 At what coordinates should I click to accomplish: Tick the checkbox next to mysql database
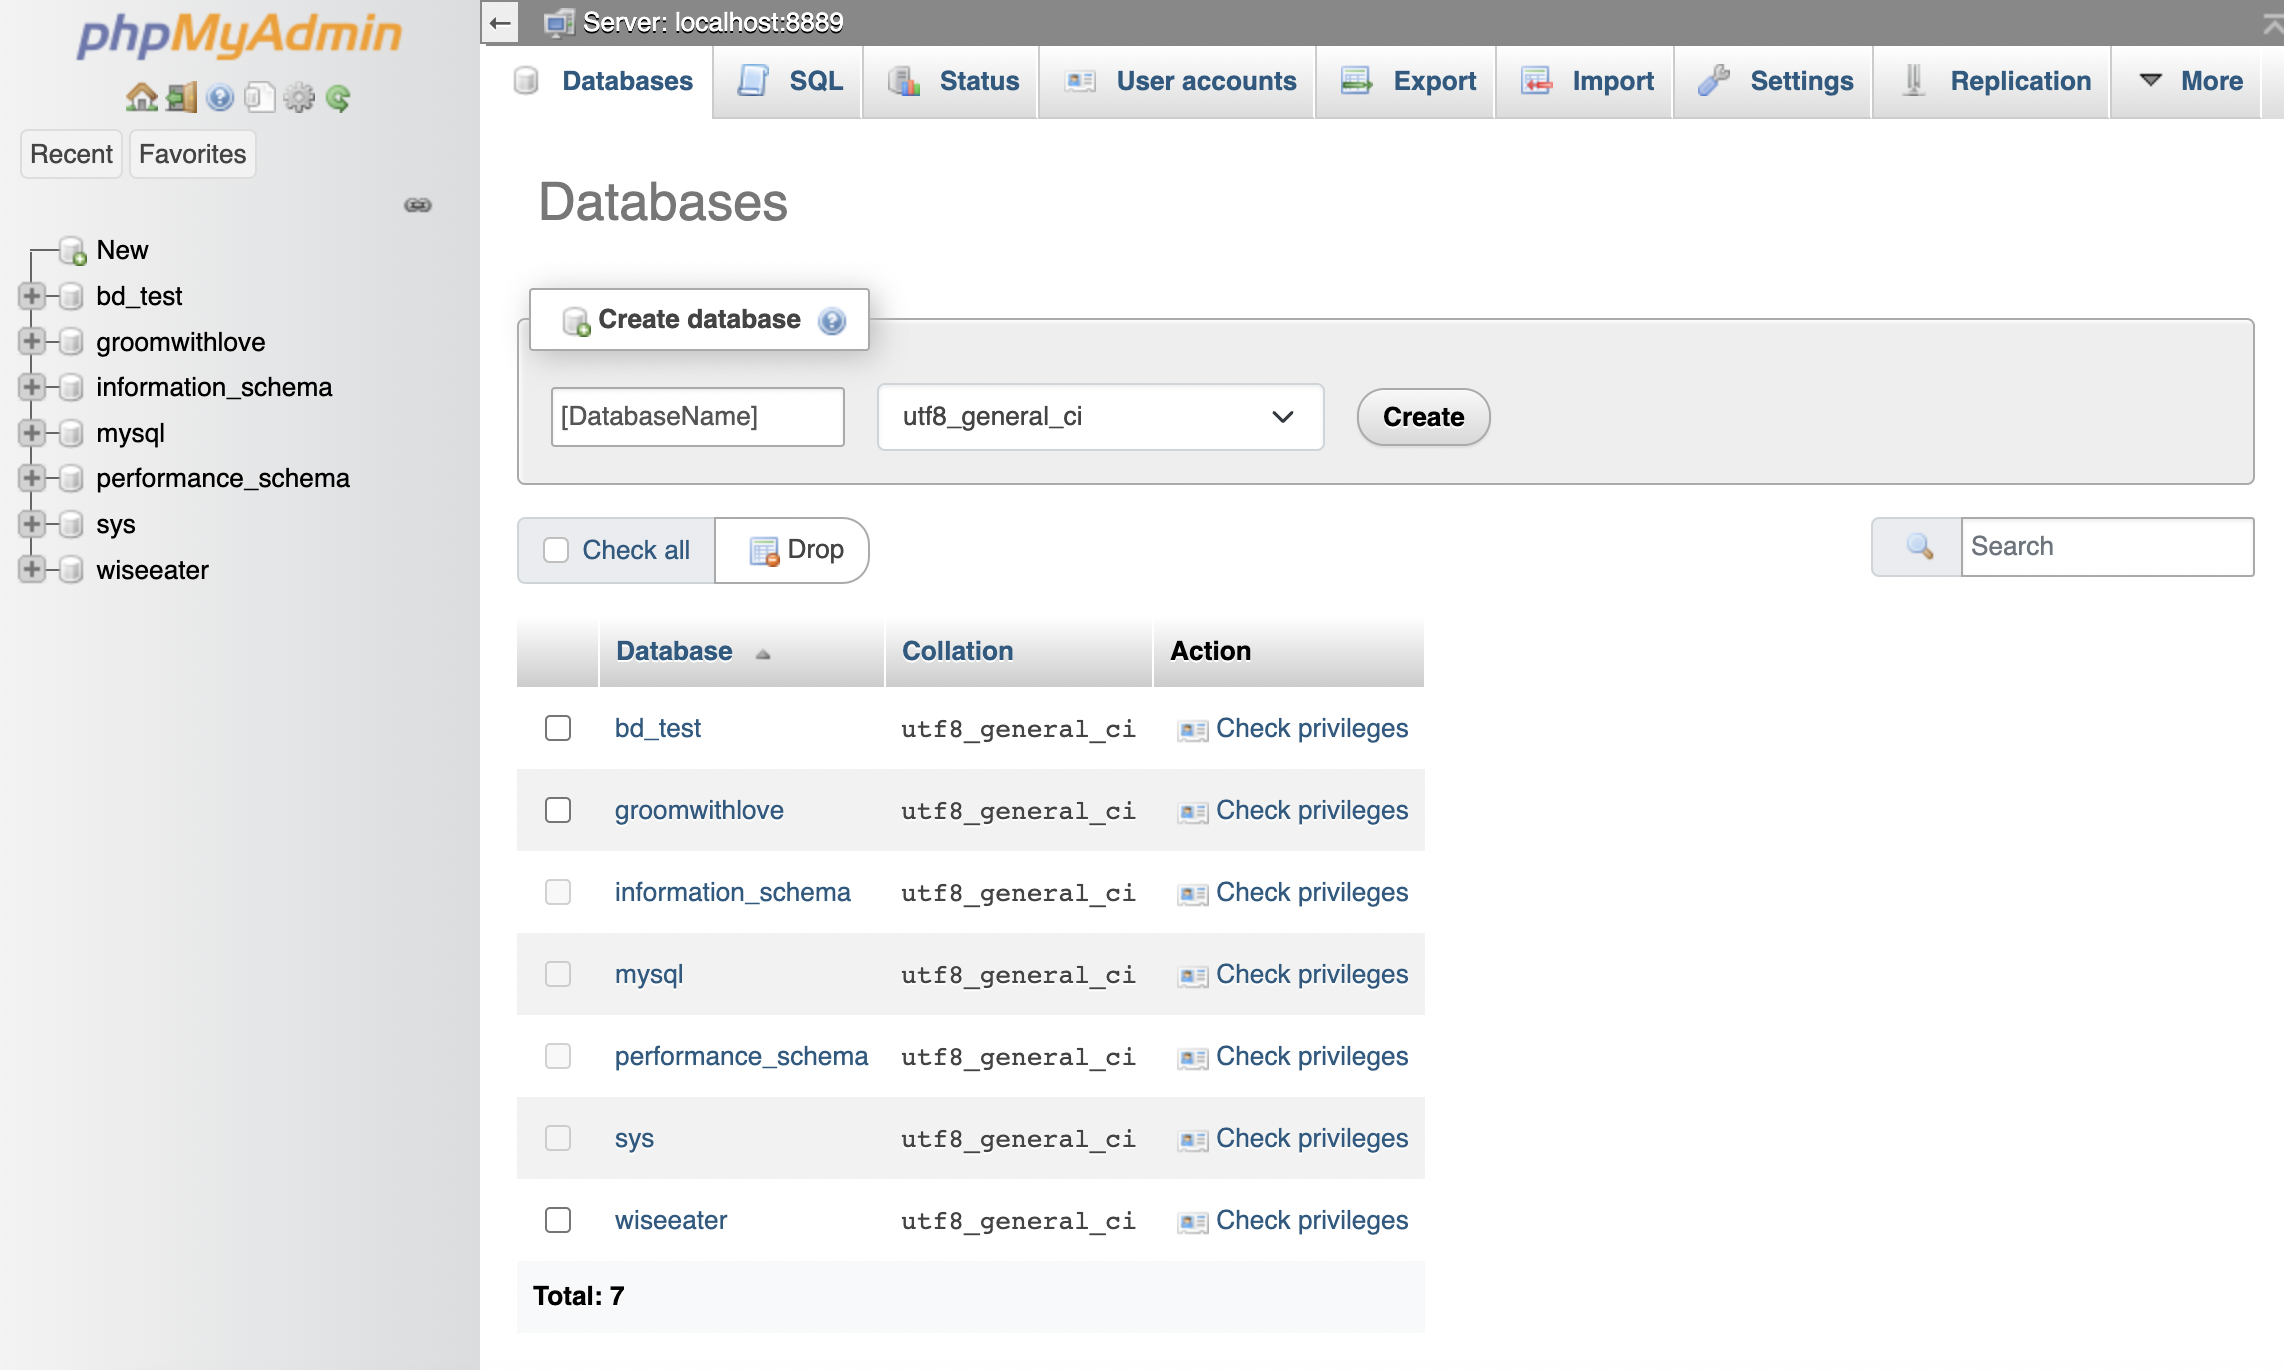pyautogui.click(x=557, y=973)
